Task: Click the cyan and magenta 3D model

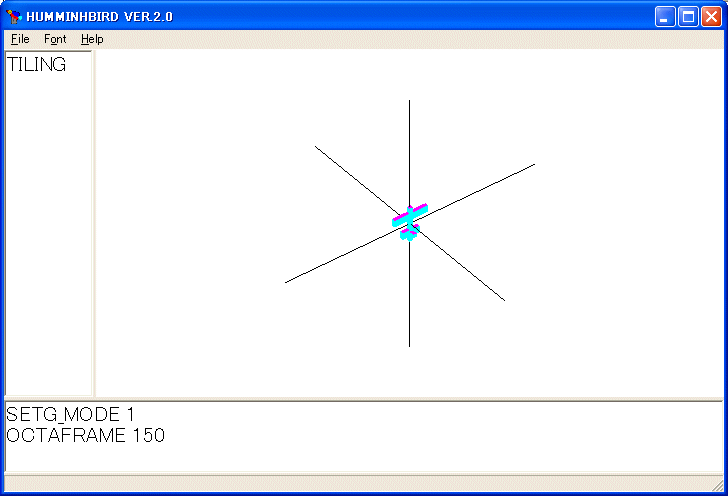Action: click(410, 222)
